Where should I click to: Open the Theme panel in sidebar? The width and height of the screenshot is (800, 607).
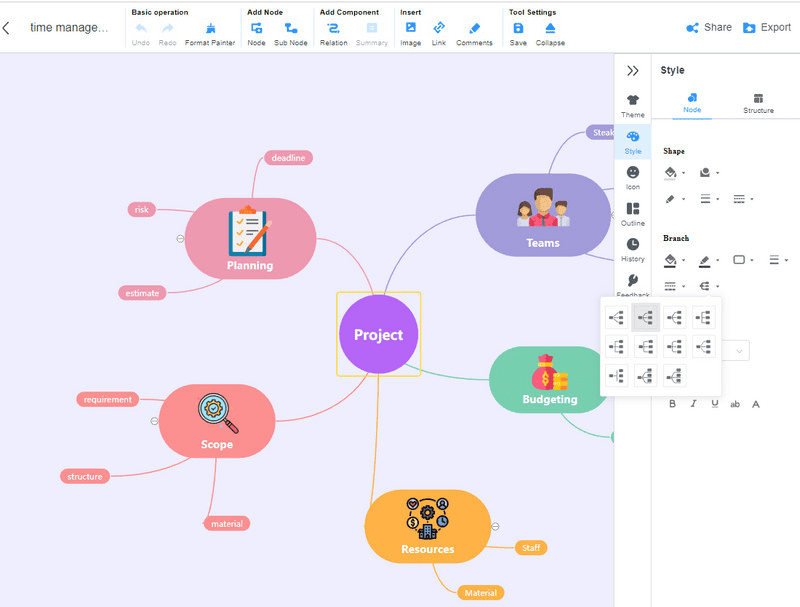pyautogui.click(x=633, y=105)
